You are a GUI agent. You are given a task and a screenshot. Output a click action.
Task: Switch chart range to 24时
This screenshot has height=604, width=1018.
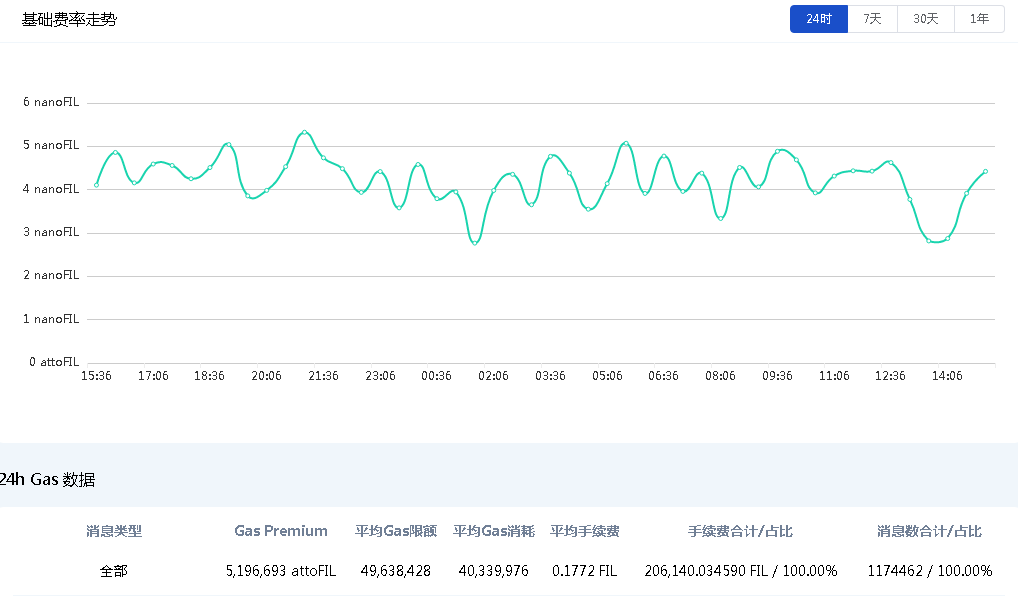point(819,19)
